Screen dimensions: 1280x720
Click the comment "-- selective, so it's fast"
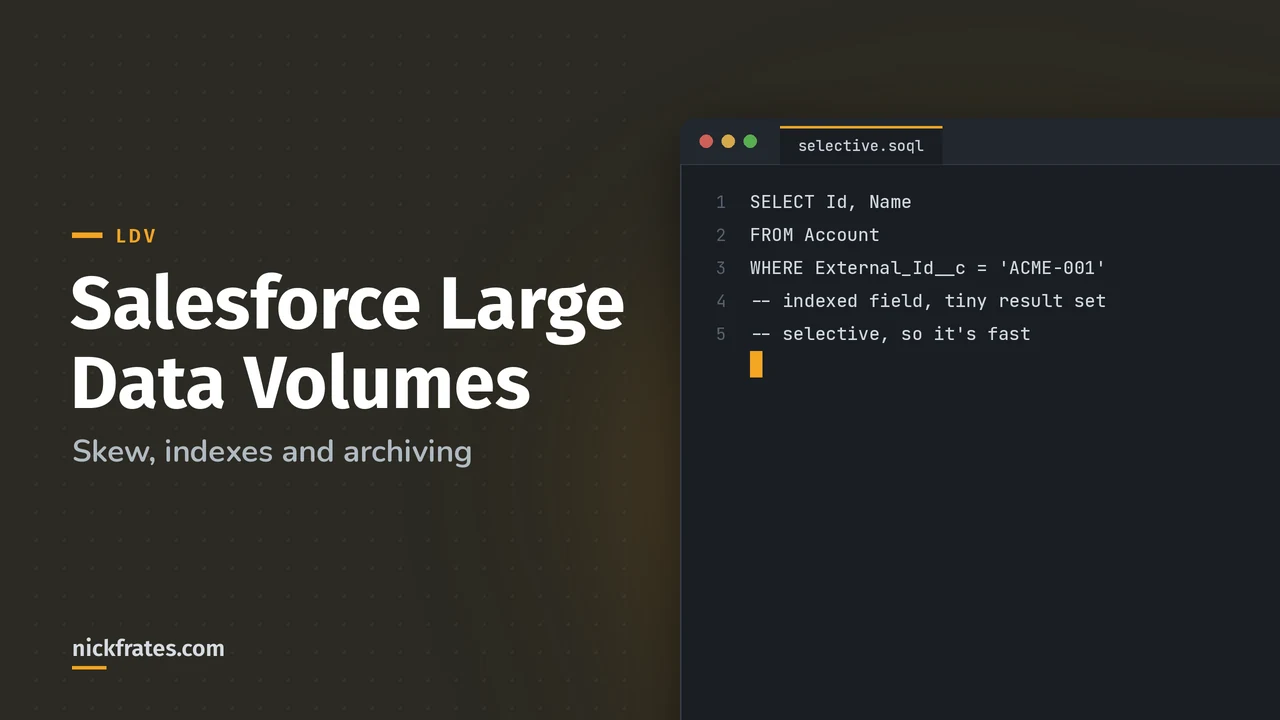890,334
